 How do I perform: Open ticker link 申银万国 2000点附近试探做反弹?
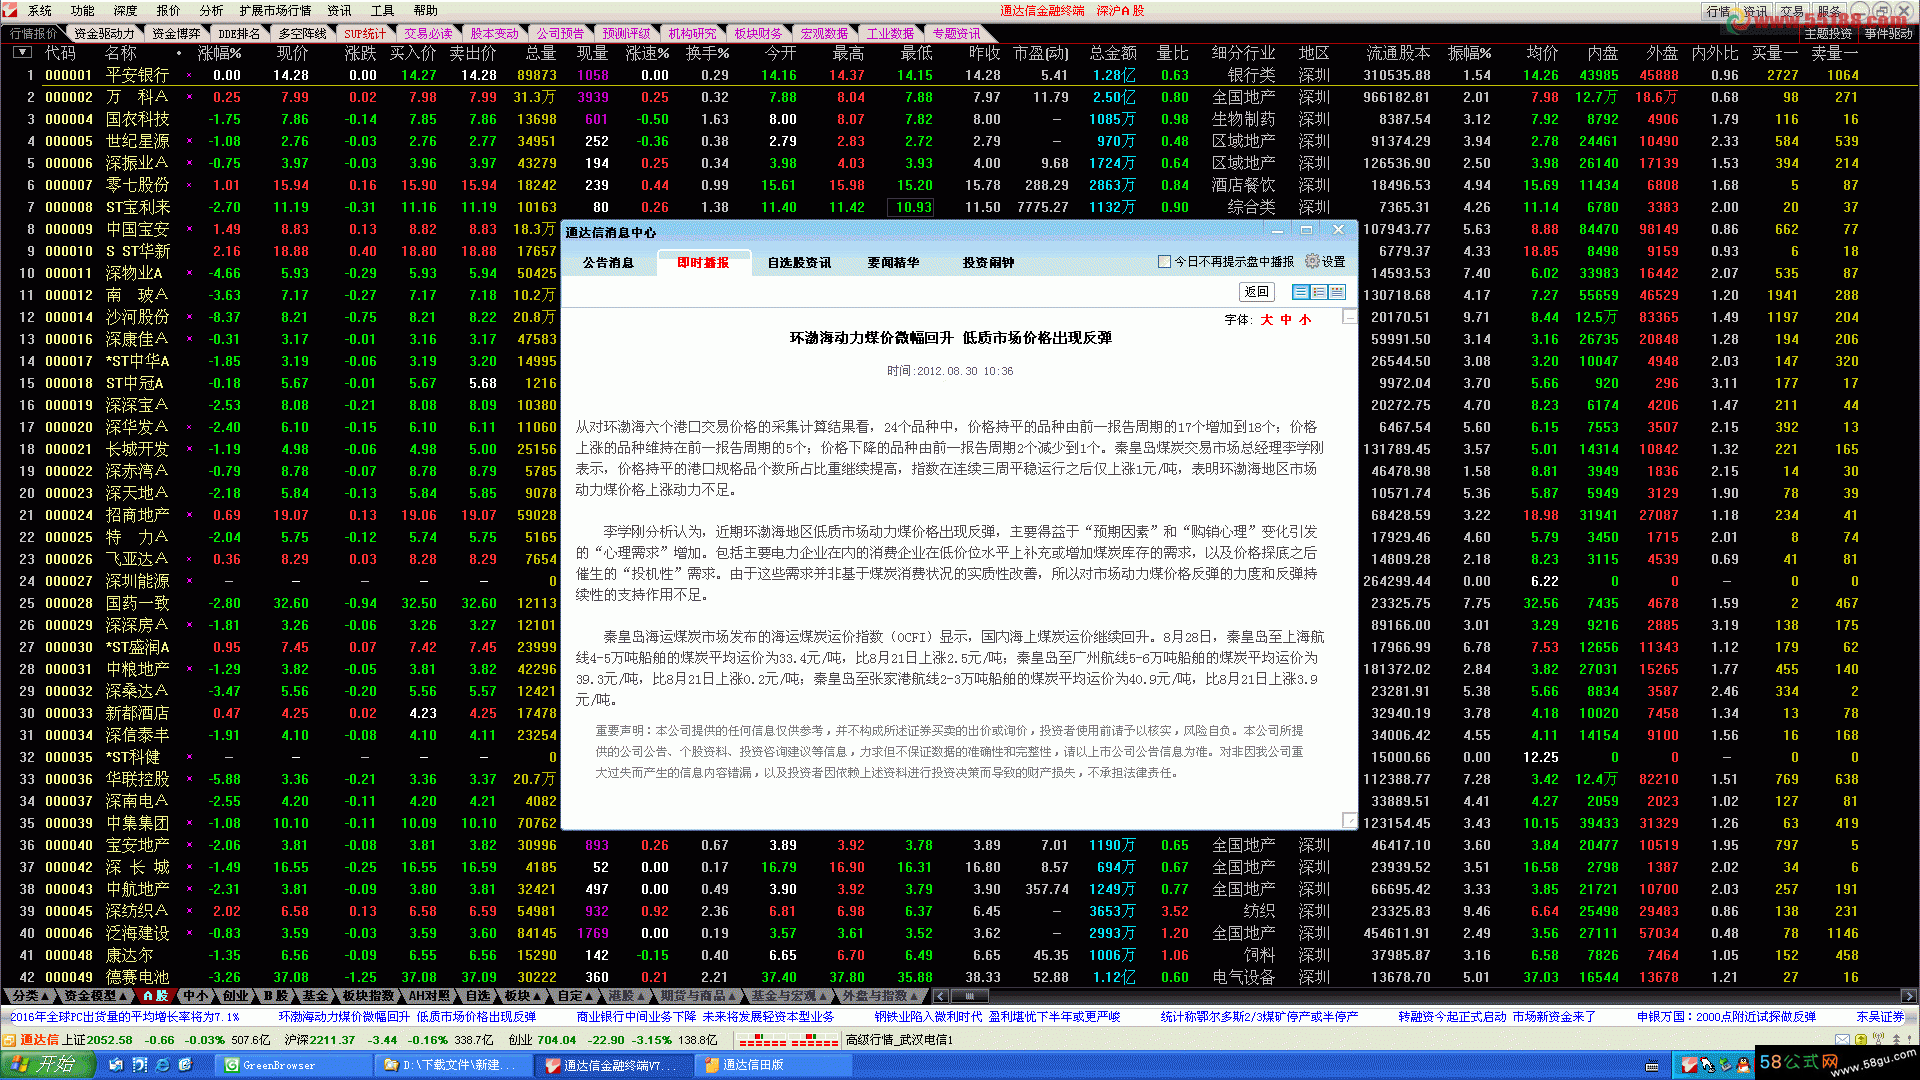(1726, 1017)
